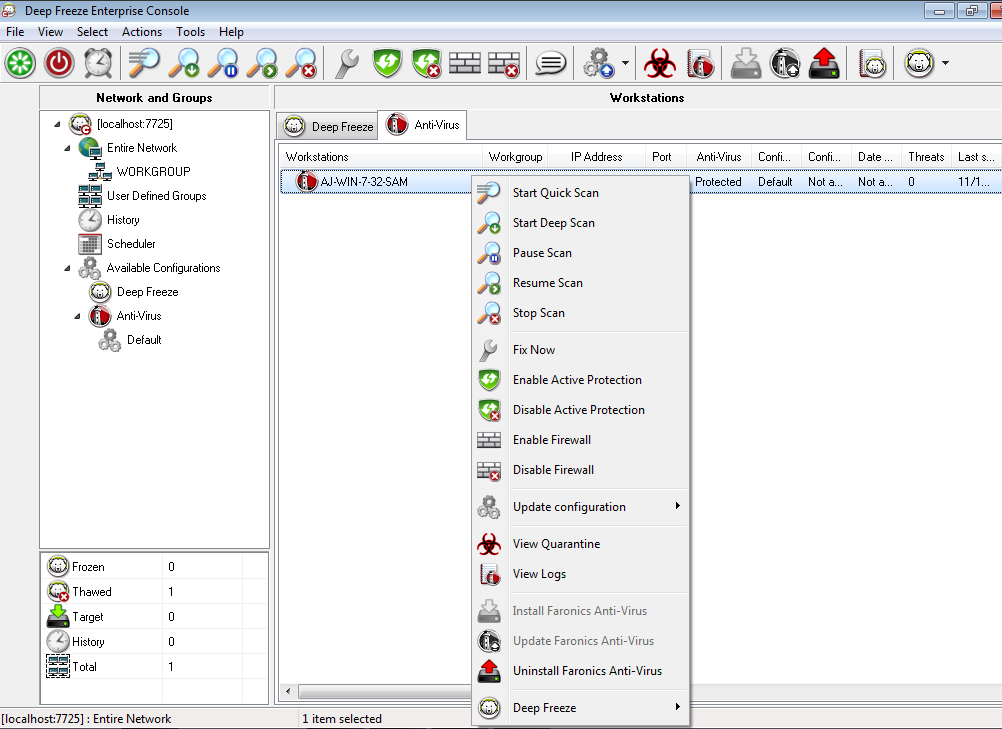Click the Pause Scan toolbar icon
The image size is (1002, 729).
(223, 63)
